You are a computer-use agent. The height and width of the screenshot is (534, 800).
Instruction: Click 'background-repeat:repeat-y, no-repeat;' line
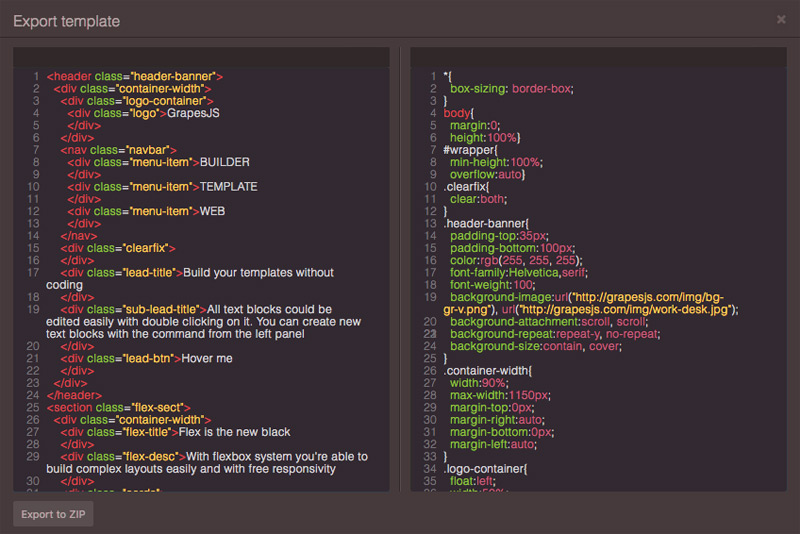coord(555,334)
